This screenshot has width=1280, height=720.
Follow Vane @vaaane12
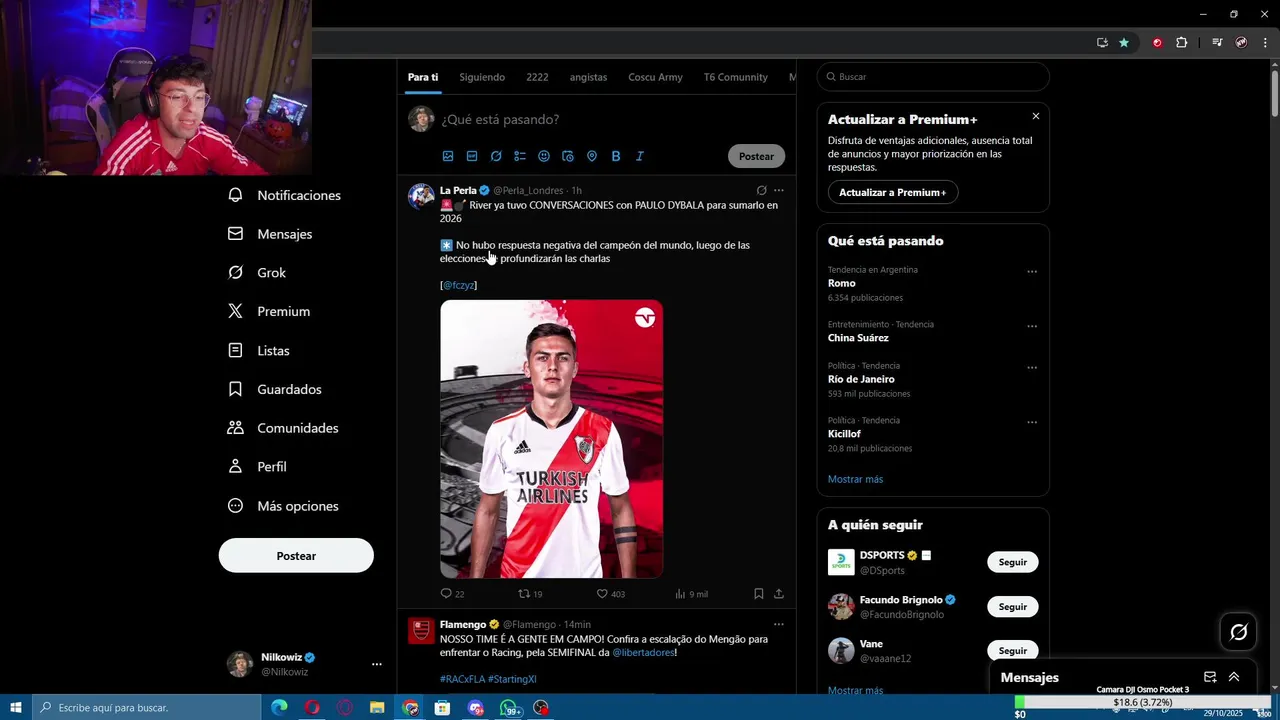pyautogui.click(x=1012, y=650)
